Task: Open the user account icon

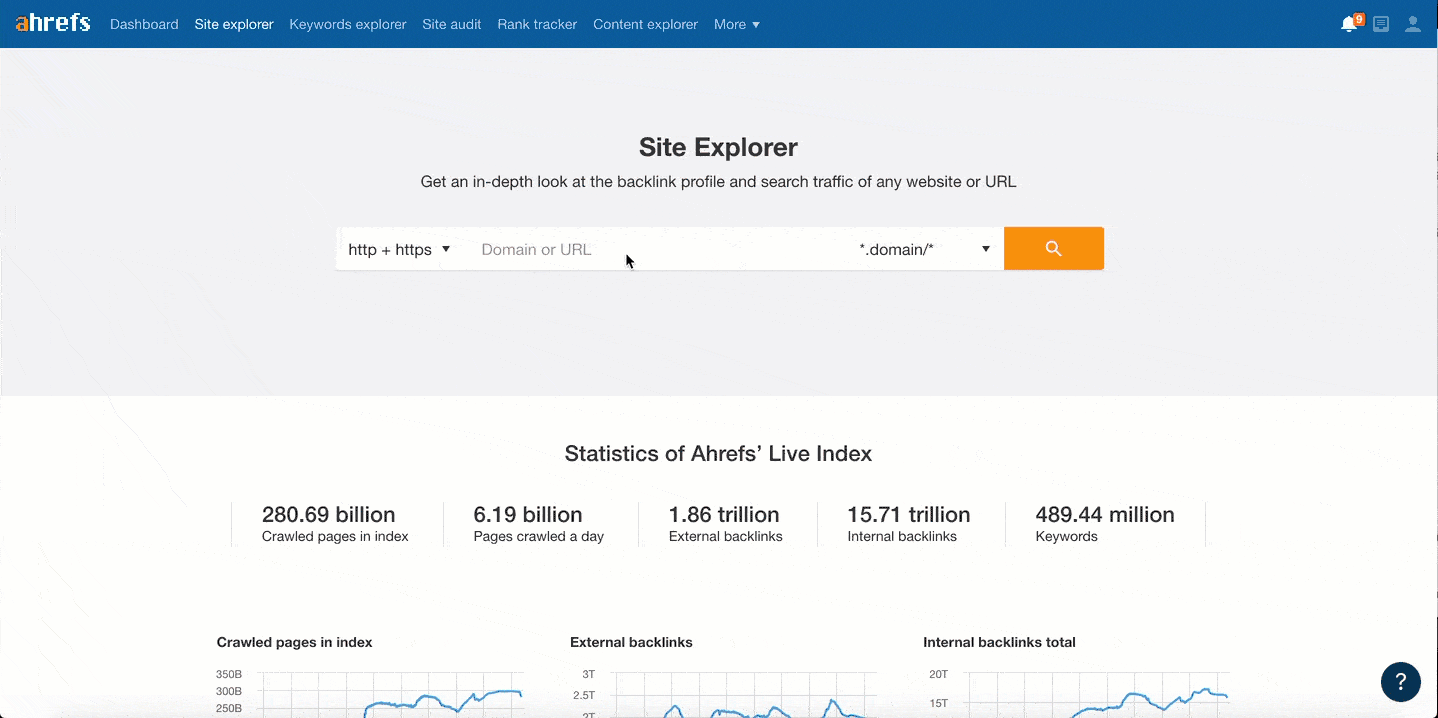Action: coord(1413,24)
